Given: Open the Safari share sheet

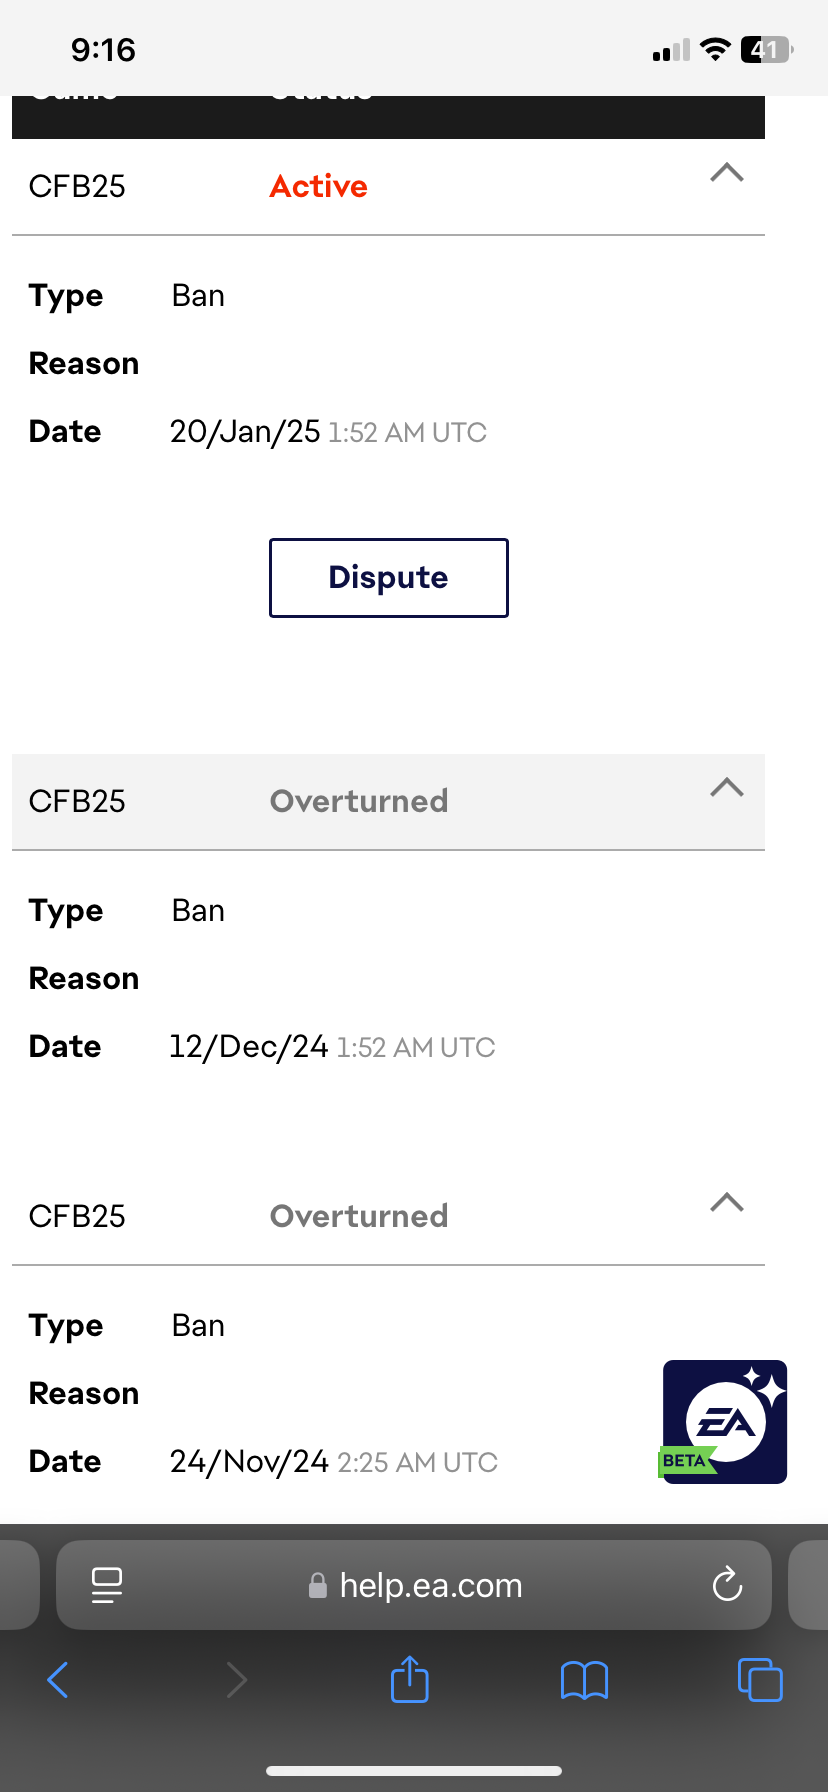Looking at the screenshot, I should (x=410, y=1679).
